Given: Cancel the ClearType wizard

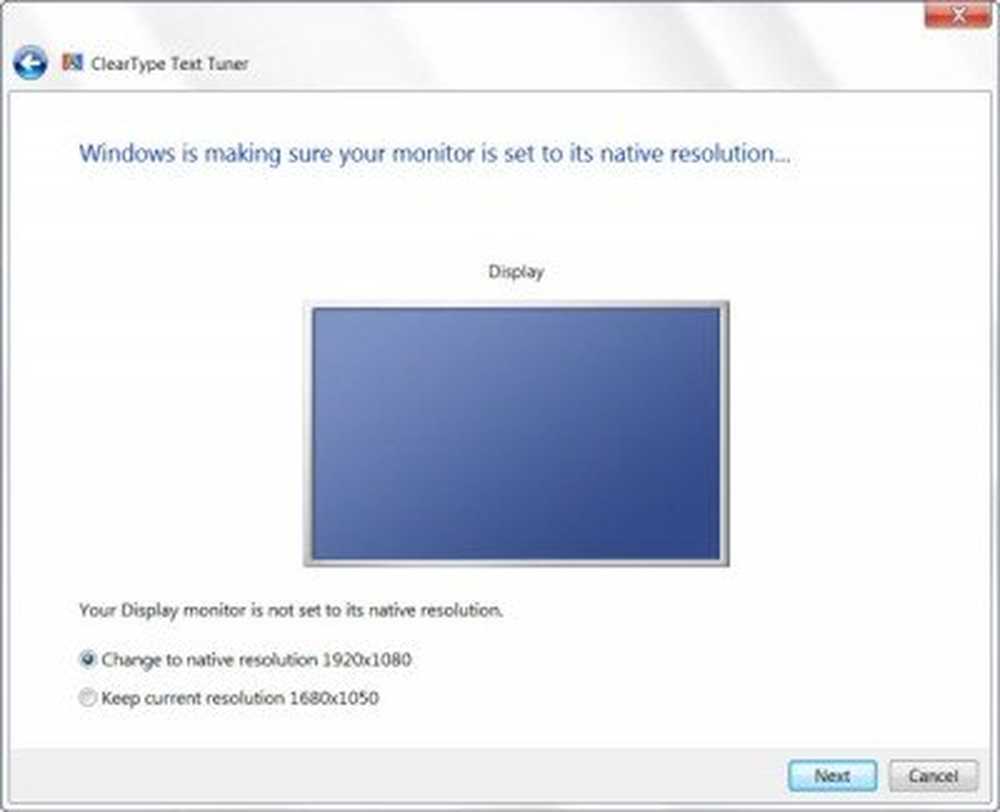Looking at the screenshot, I should tap(933, 776).
